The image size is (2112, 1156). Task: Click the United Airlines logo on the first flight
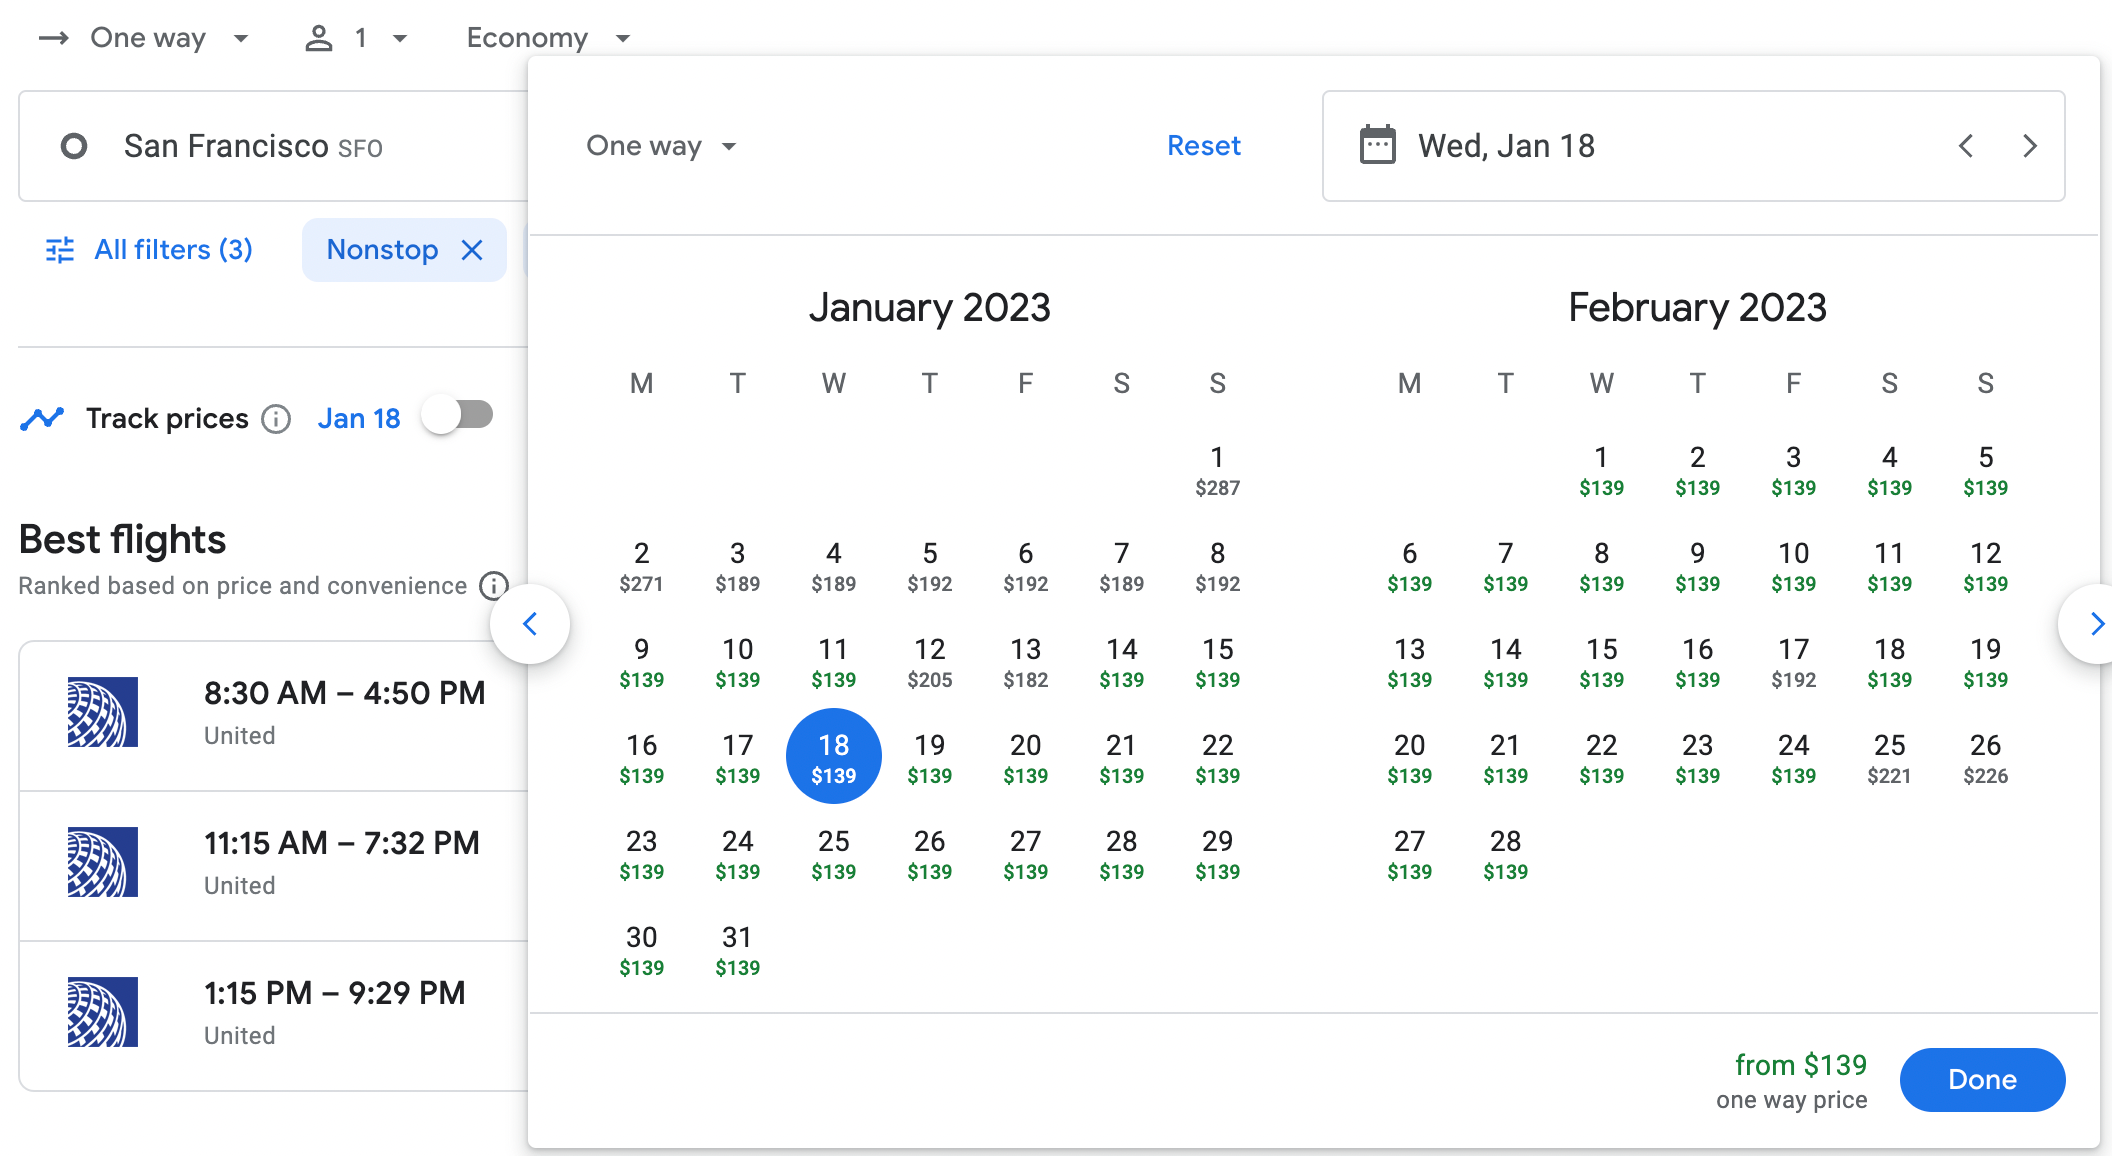coord(102,713)
